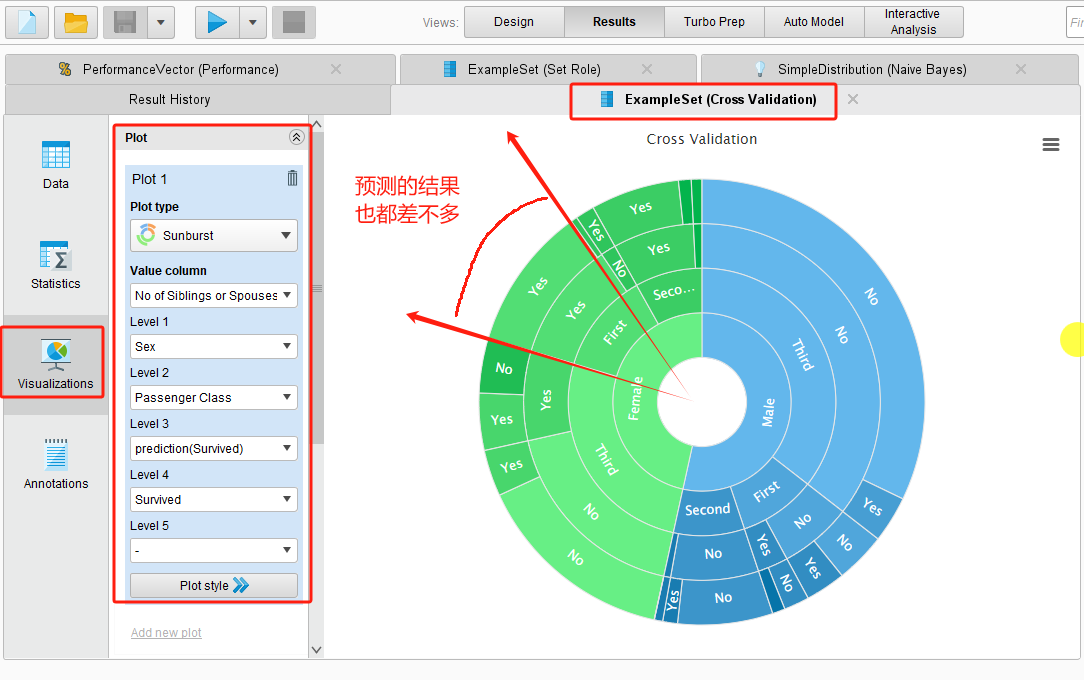Expand the Plot style settings
The width and height of the screenshot is (1084, 680).
click(x=214, y=585)
